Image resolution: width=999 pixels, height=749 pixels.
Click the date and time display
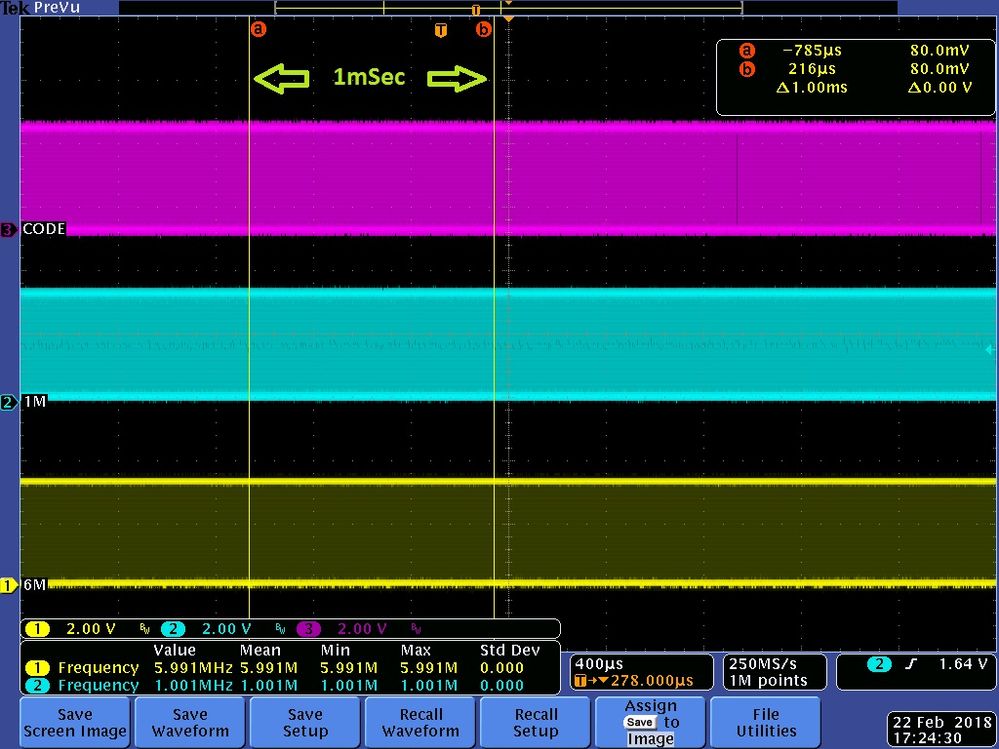[942, 730]
